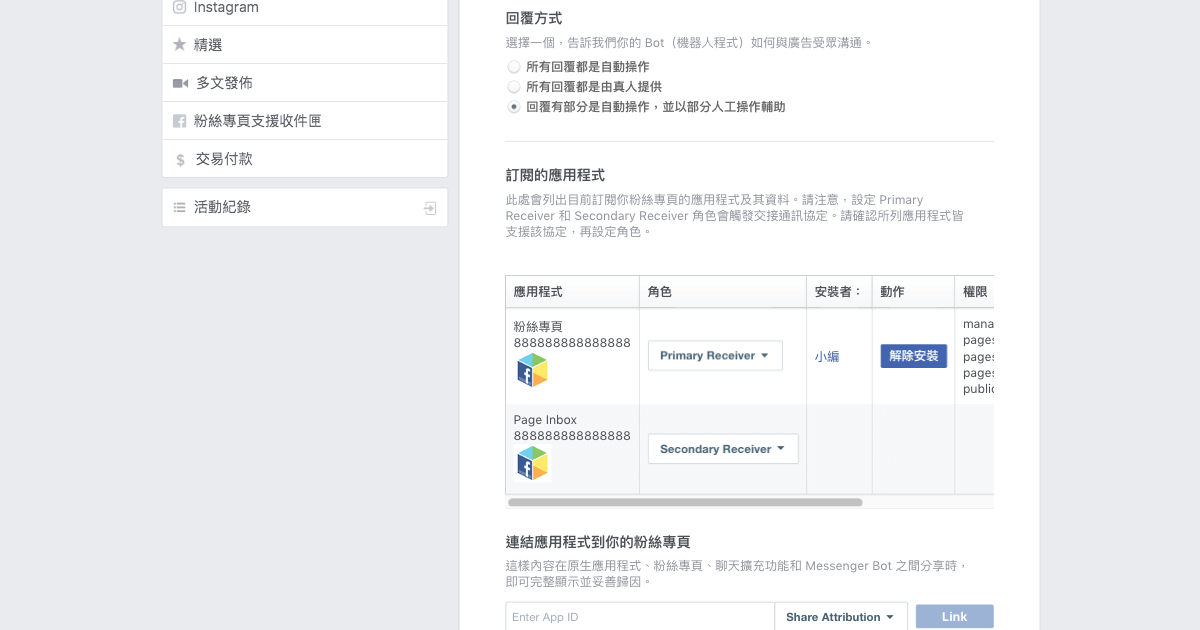The width and height of the screenshot is (1200, 630).
Task: Open the Secondary Receiver role dropdown
Action: point(722,449)
